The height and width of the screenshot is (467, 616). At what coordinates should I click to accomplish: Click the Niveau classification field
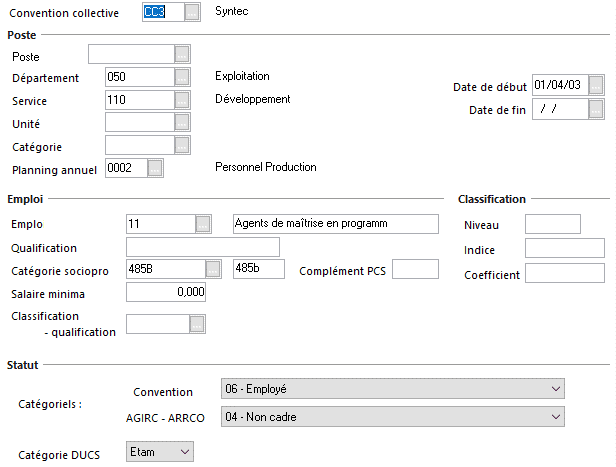click(x=553, y=224)
